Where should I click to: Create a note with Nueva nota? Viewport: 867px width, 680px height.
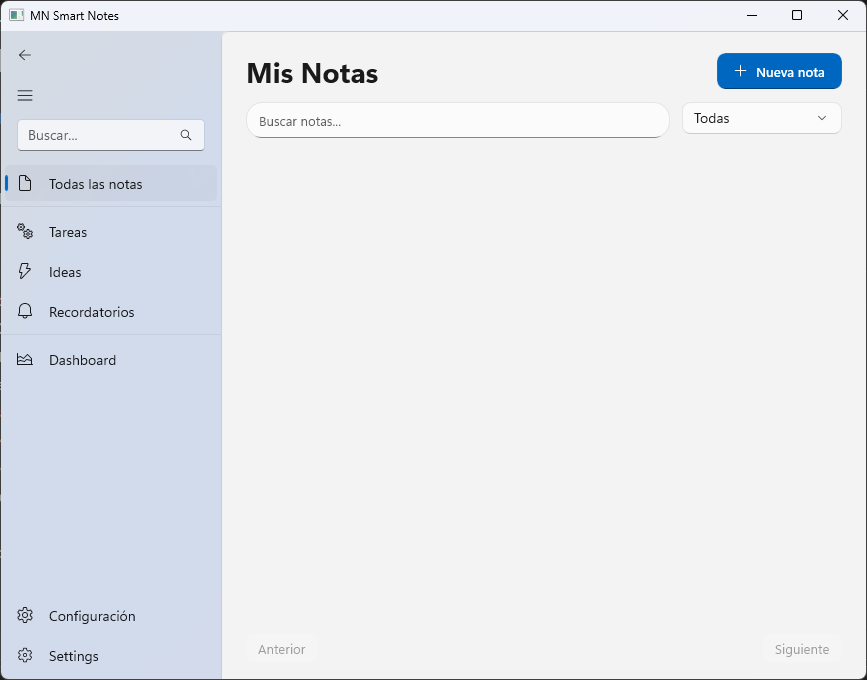pos(779,71)
